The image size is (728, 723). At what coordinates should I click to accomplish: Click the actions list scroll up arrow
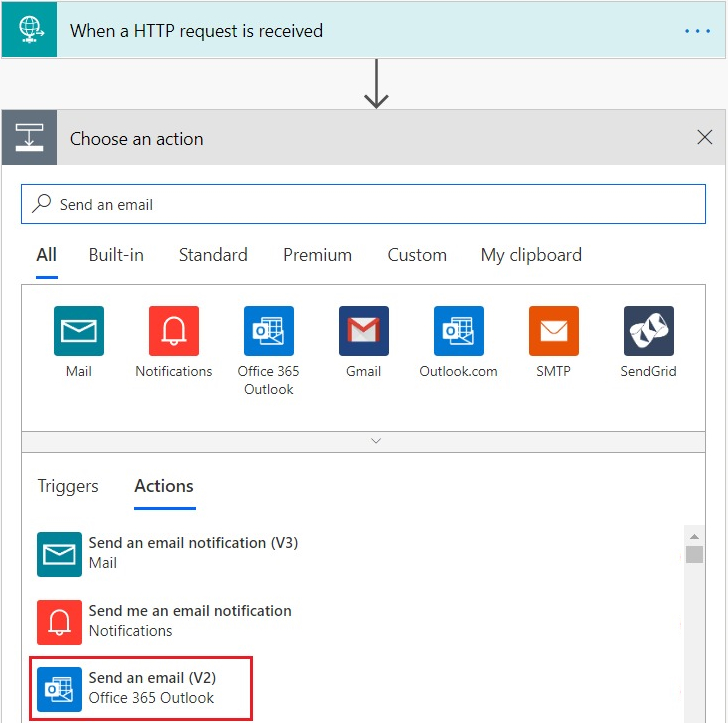click(x=694, y=537)
